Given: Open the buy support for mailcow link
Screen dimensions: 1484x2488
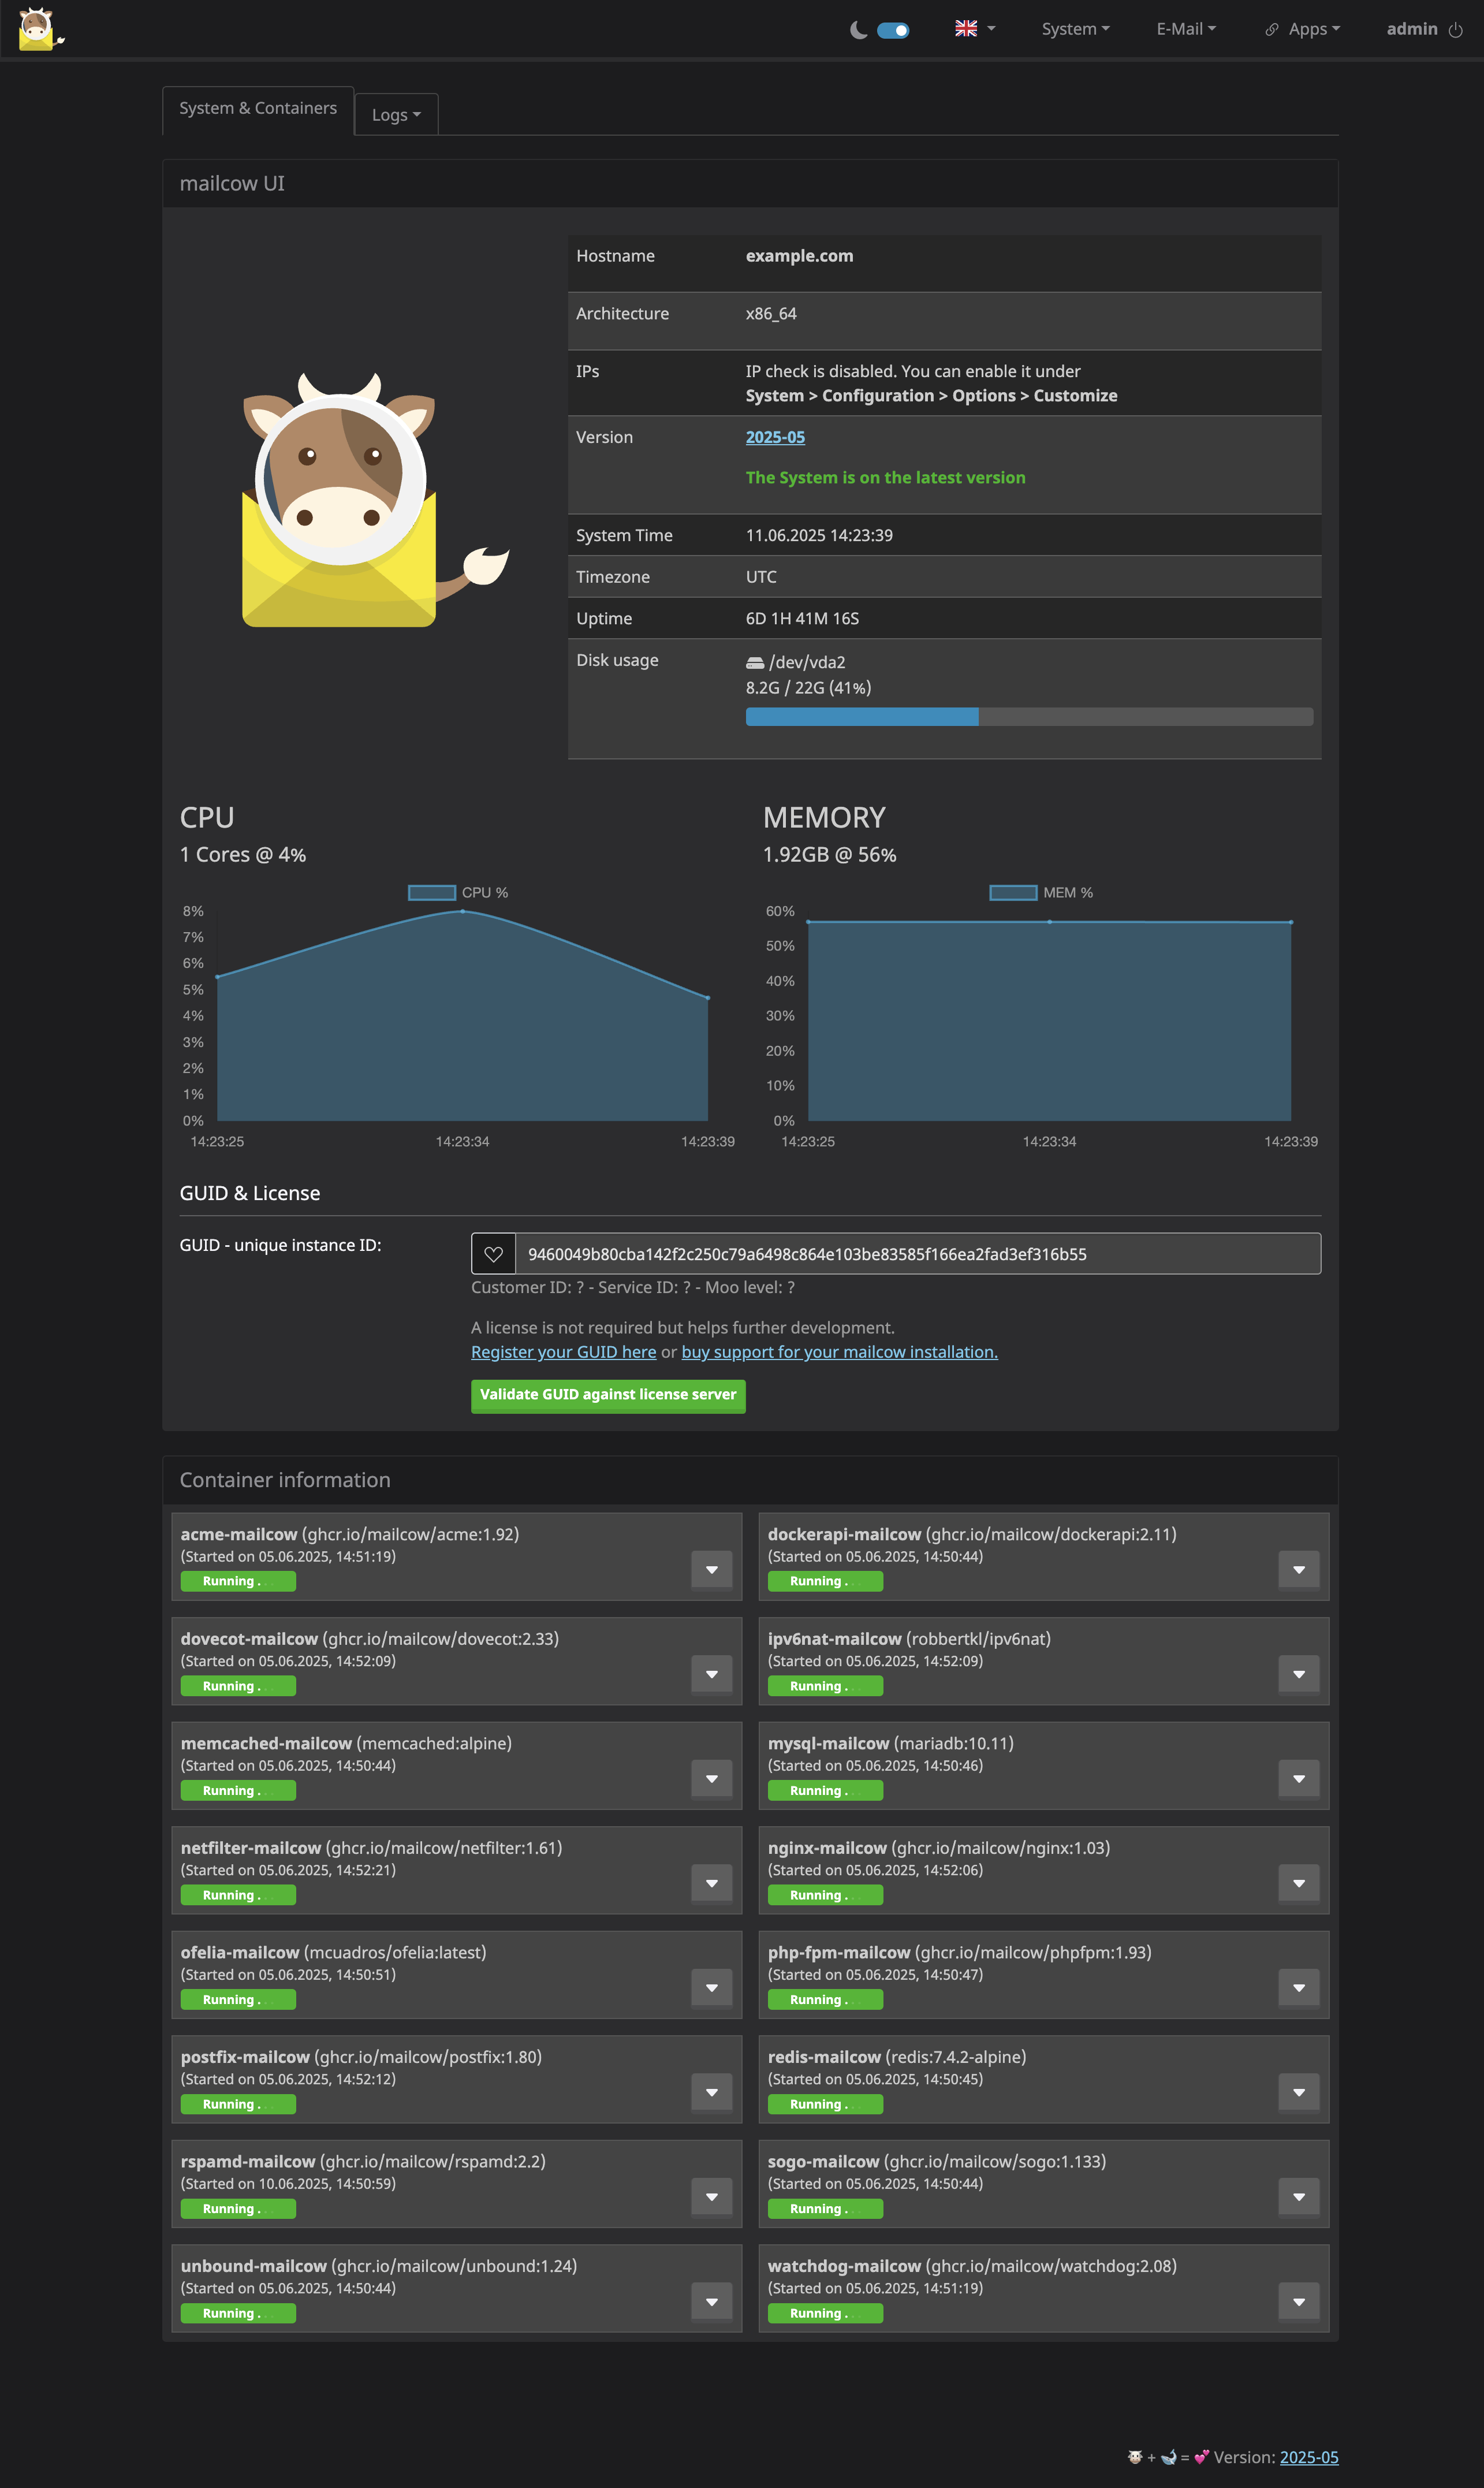Looking at the screenshot, I should 839,1352.
